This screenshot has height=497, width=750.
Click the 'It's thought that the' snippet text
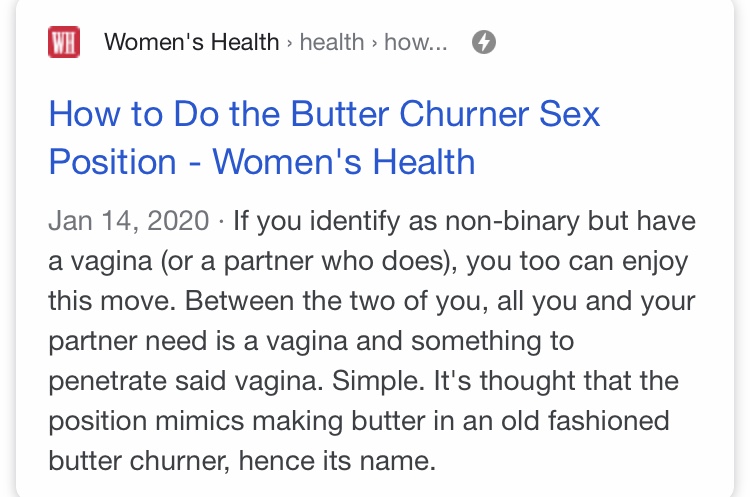[x=556, y=381]
